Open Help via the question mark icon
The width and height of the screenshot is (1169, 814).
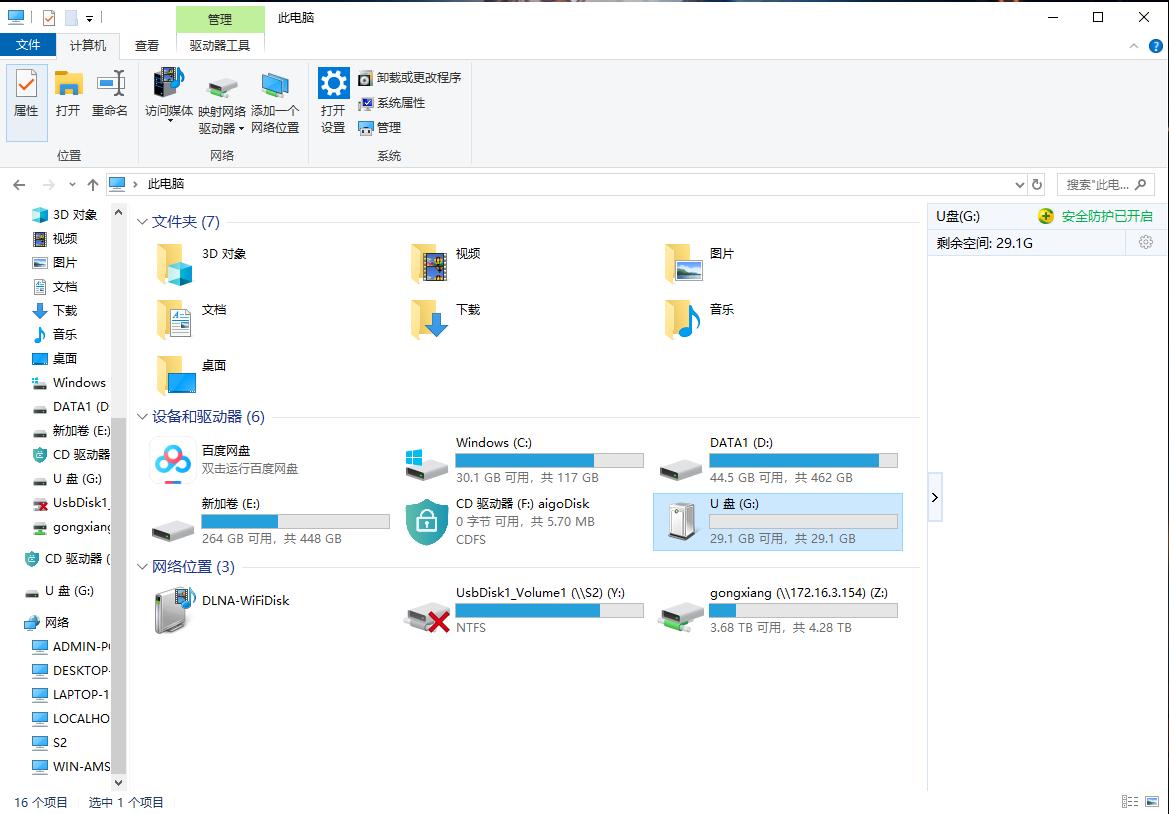(x=1156, y=46)
